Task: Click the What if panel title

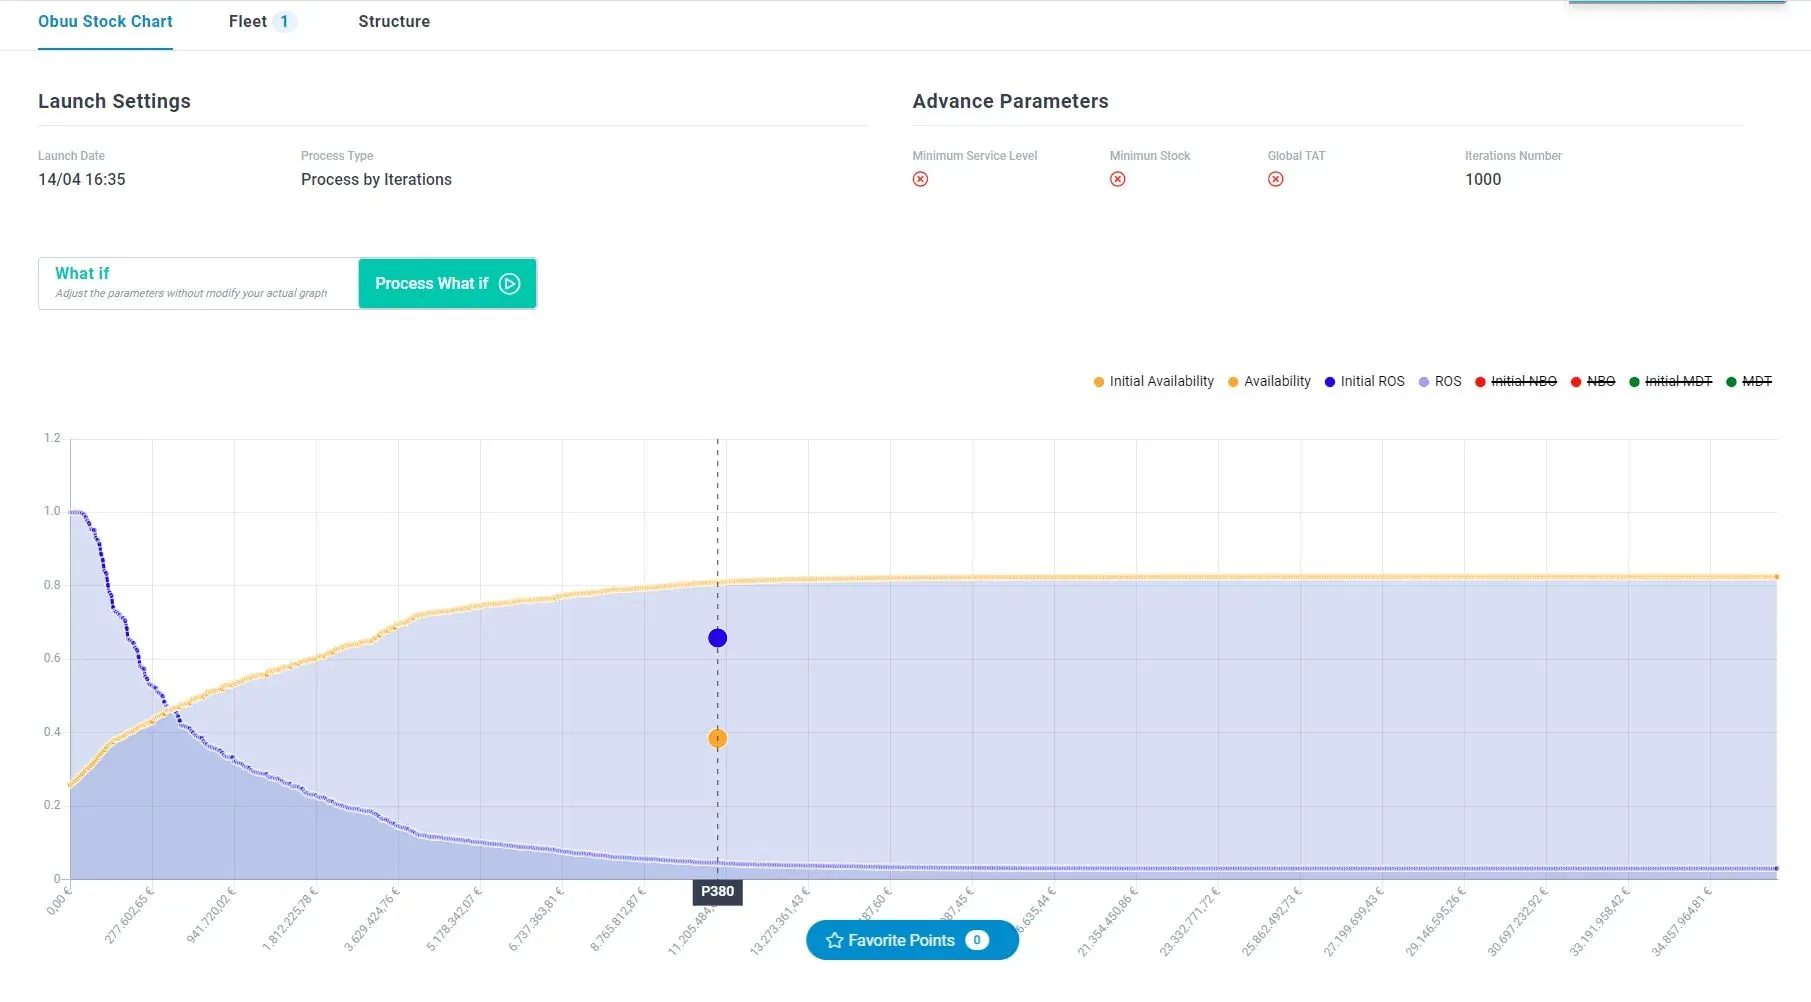Action: [82, 273]
